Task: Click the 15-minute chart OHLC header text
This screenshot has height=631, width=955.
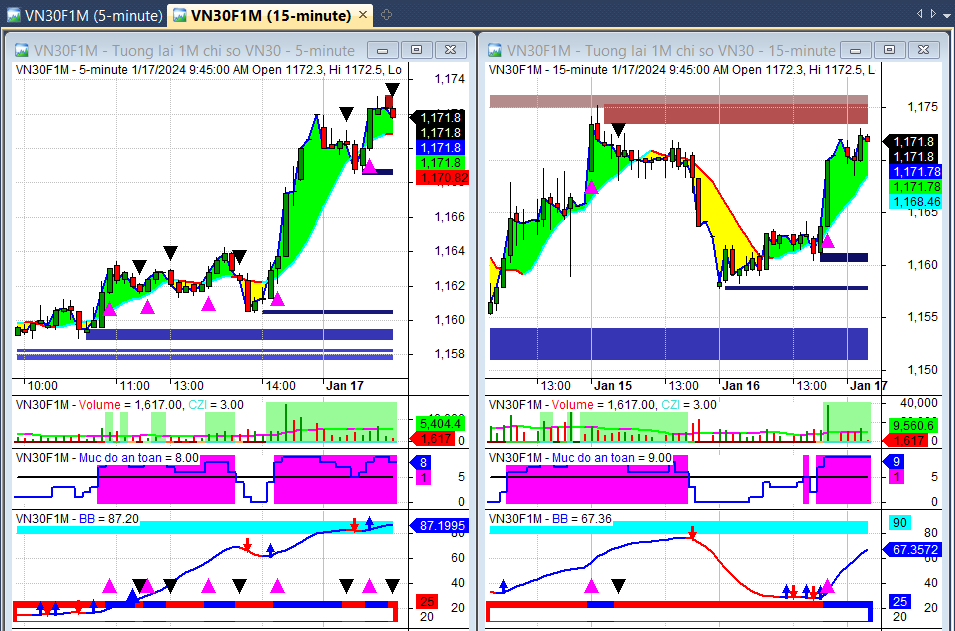Action: point(682,69)
